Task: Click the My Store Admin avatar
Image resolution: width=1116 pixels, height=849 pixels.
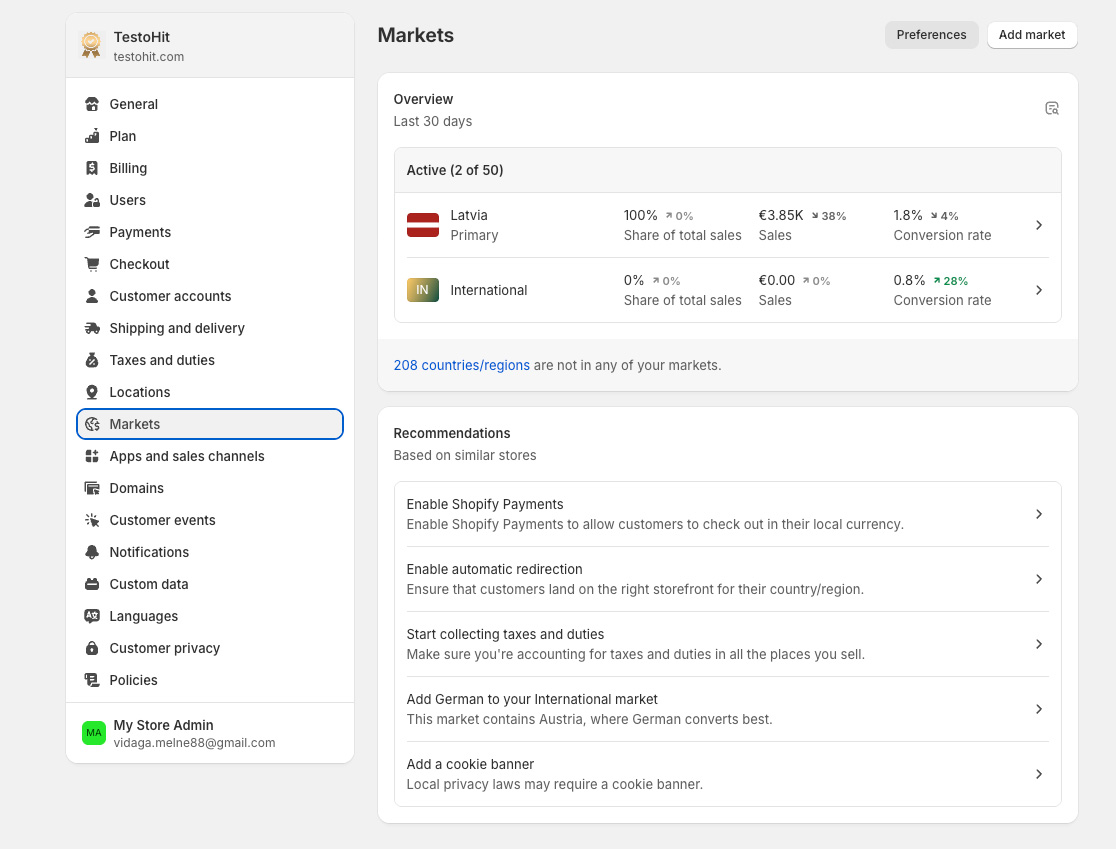Action: coord(94,733)
